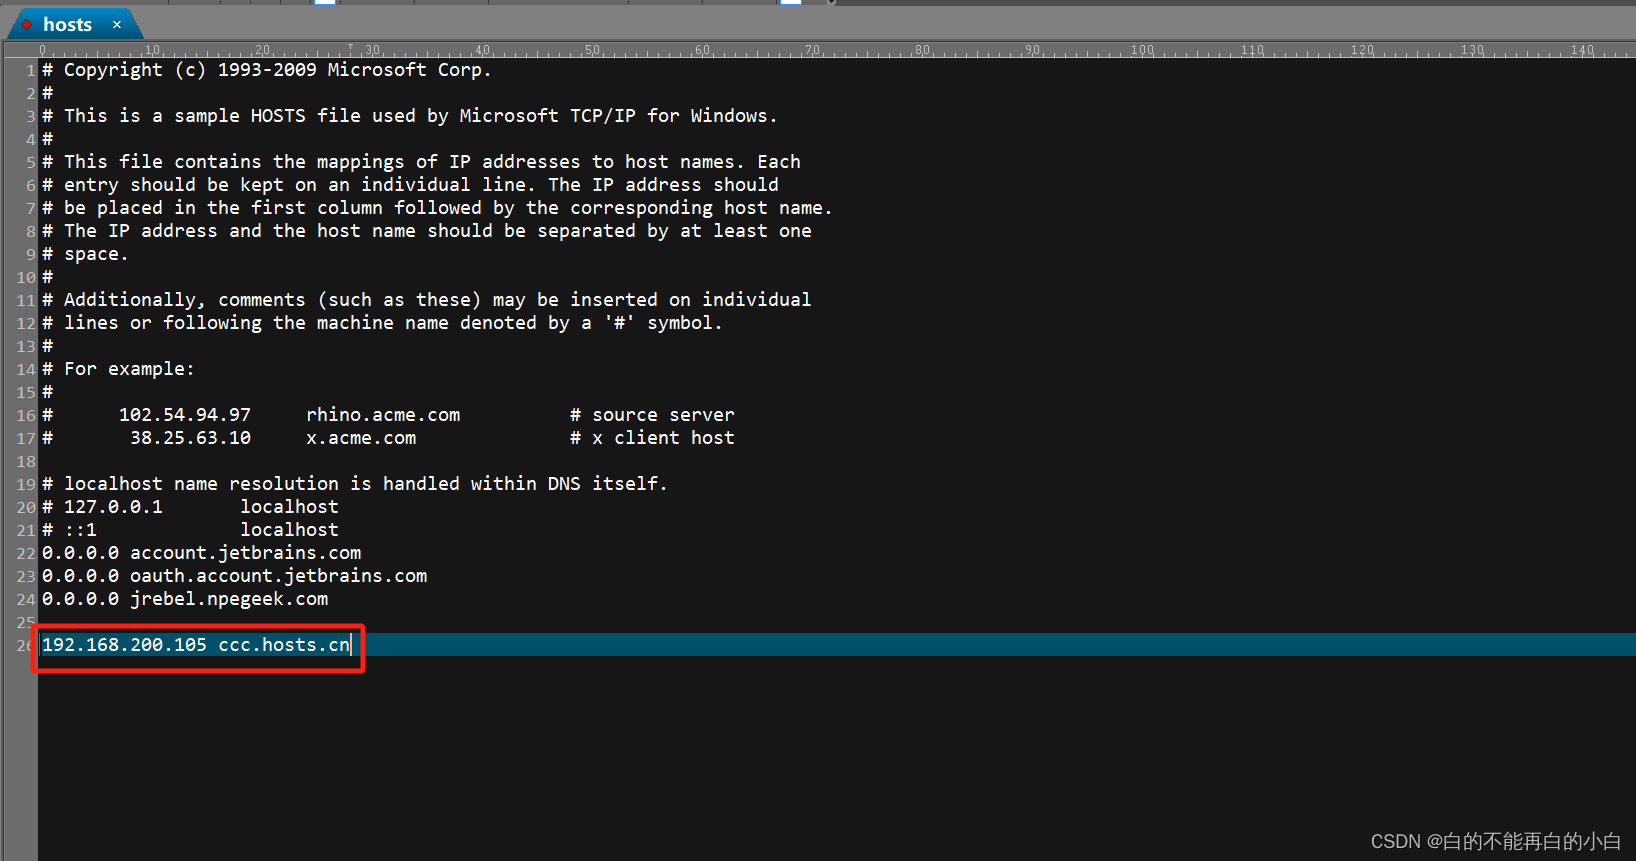
Task: Click the column ruler at mark 50
Action: tap(592, 50)
